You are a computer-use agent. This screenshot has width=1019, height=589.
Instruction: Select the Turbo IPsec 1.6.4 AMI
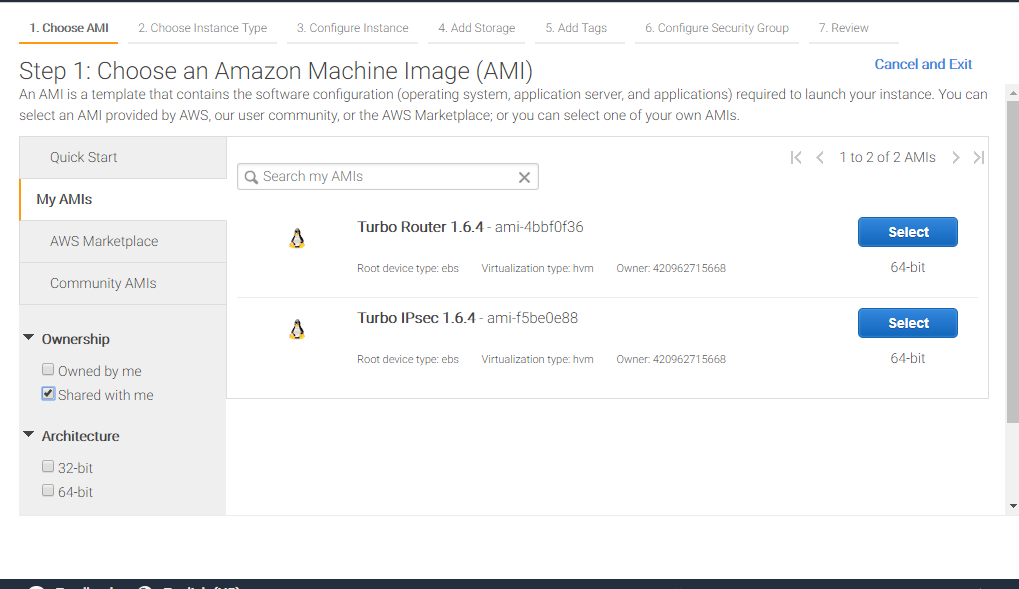(907, 323)
